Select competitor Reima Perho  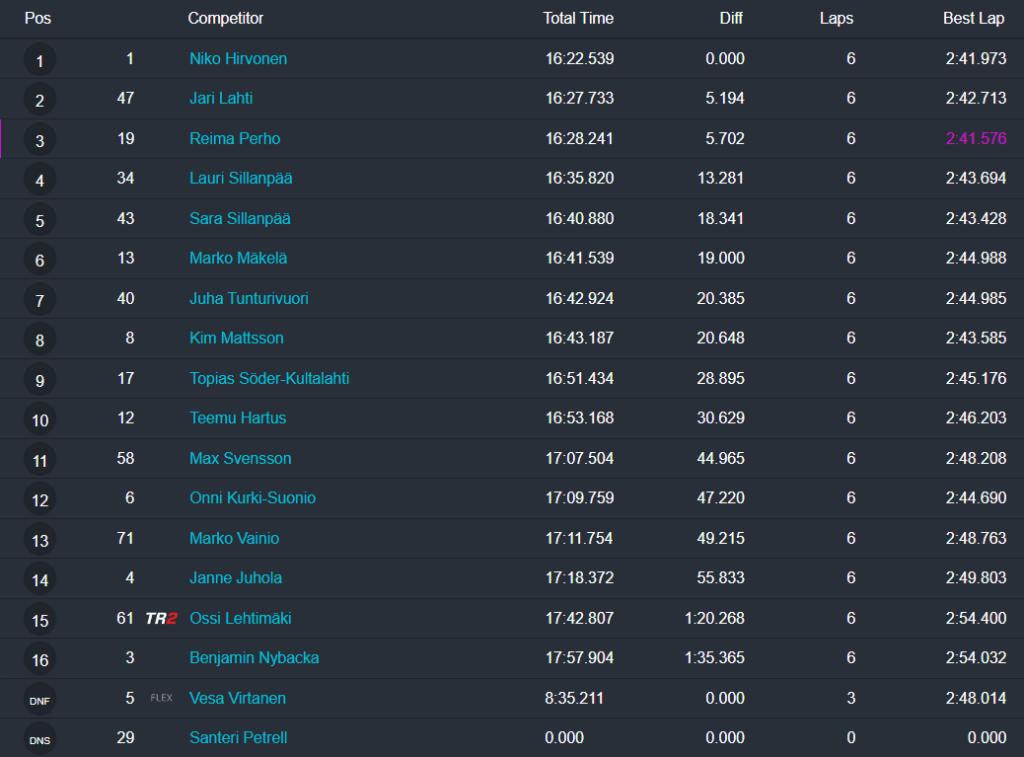tap(235, 139)
